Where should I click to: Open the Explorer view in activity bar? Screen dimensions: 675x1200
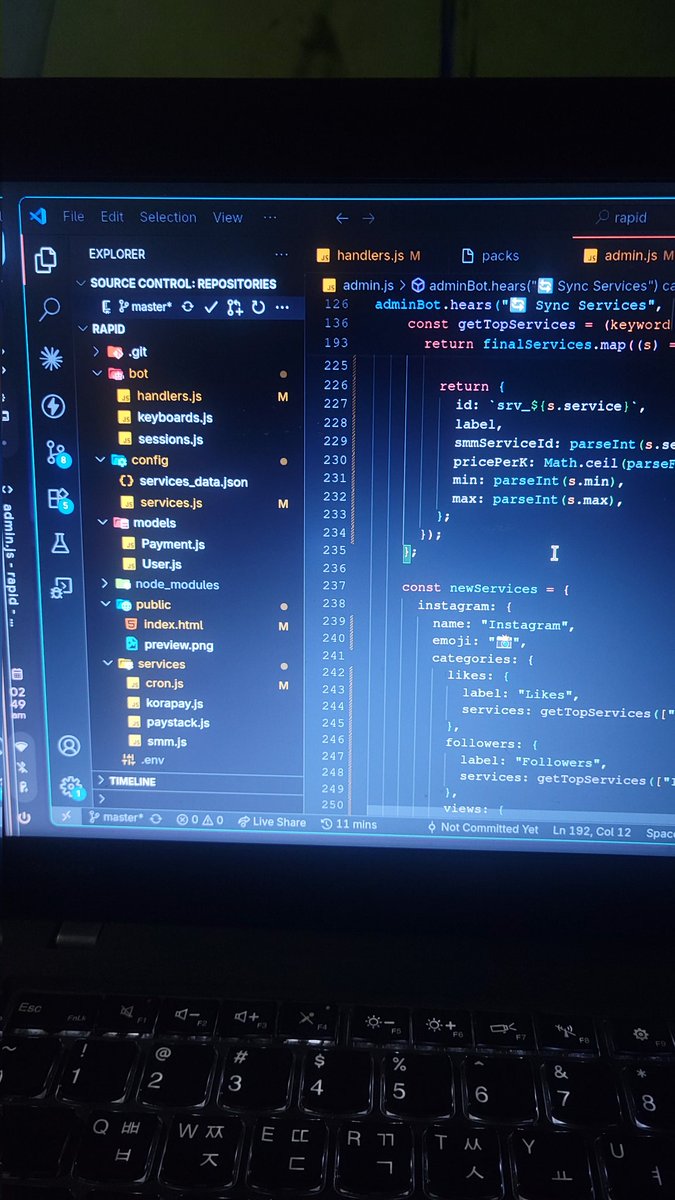coord(45,260)
